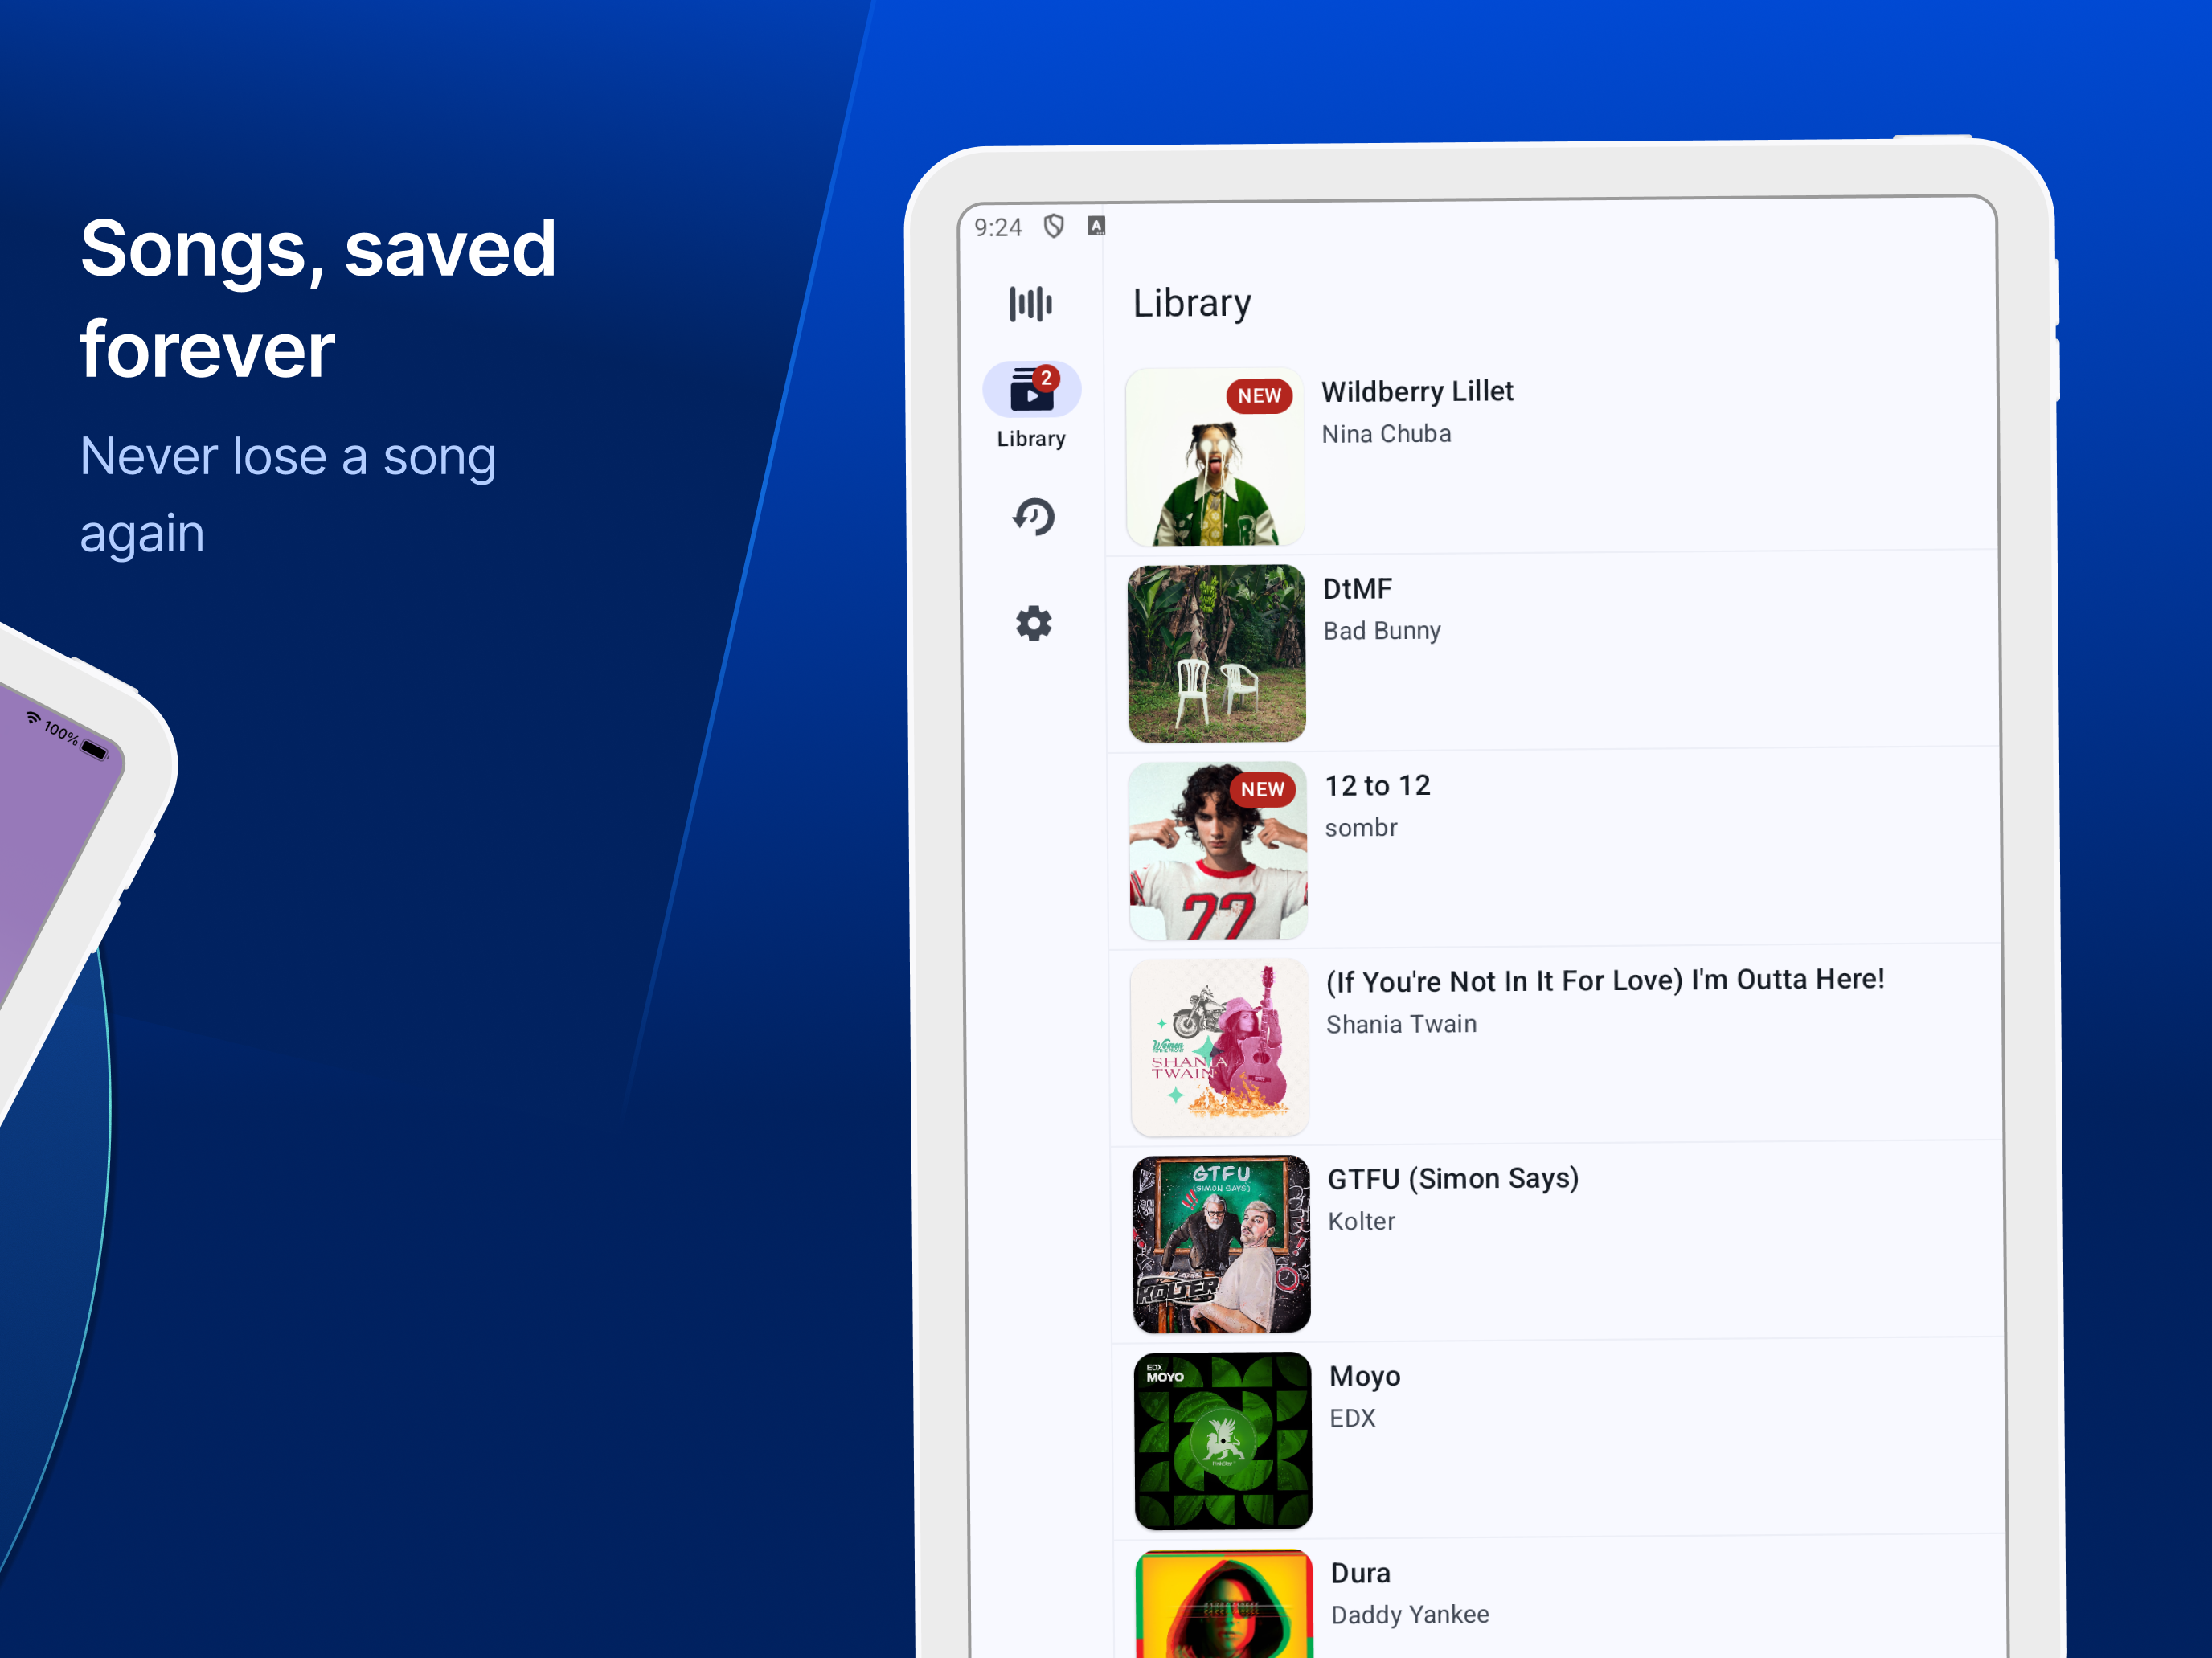Open the settings gear icon
The image size is (2212, 1658).
(1033, 624)
